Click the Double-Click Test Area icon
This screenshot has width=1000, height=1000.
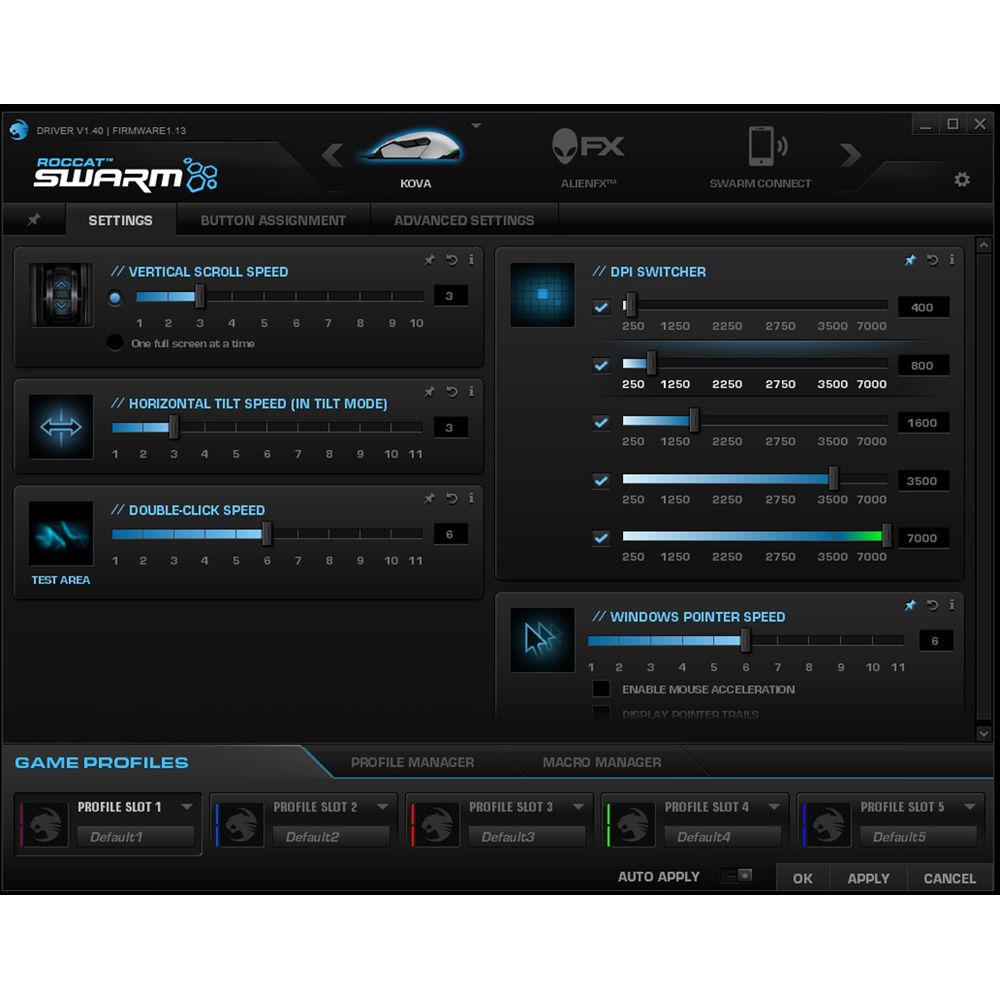point(61,534)
